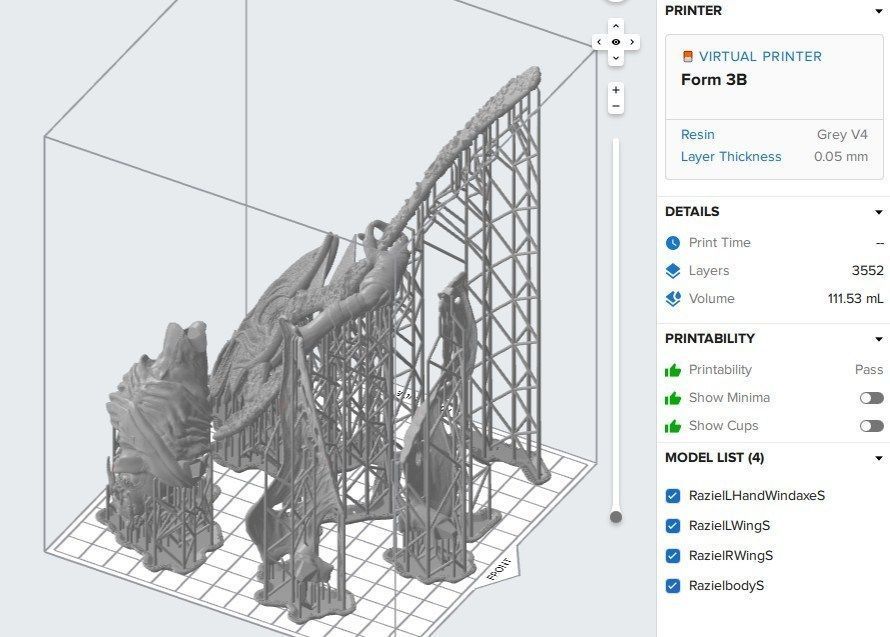Click the 111.53 mL volume value
The width and height of the screenshot is (890, 637).
[855, 299]
